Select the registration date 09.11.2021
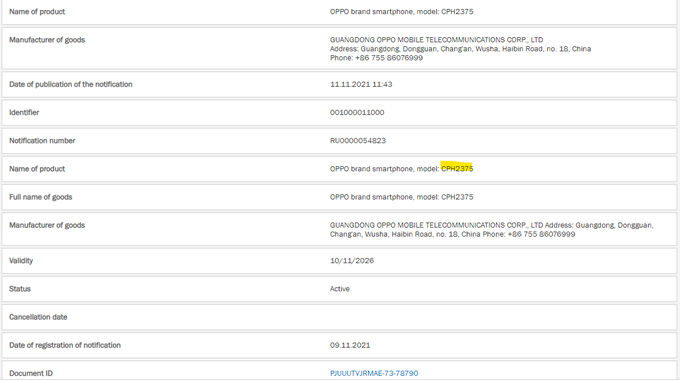 pyautogui.click(x=350, y=346)
